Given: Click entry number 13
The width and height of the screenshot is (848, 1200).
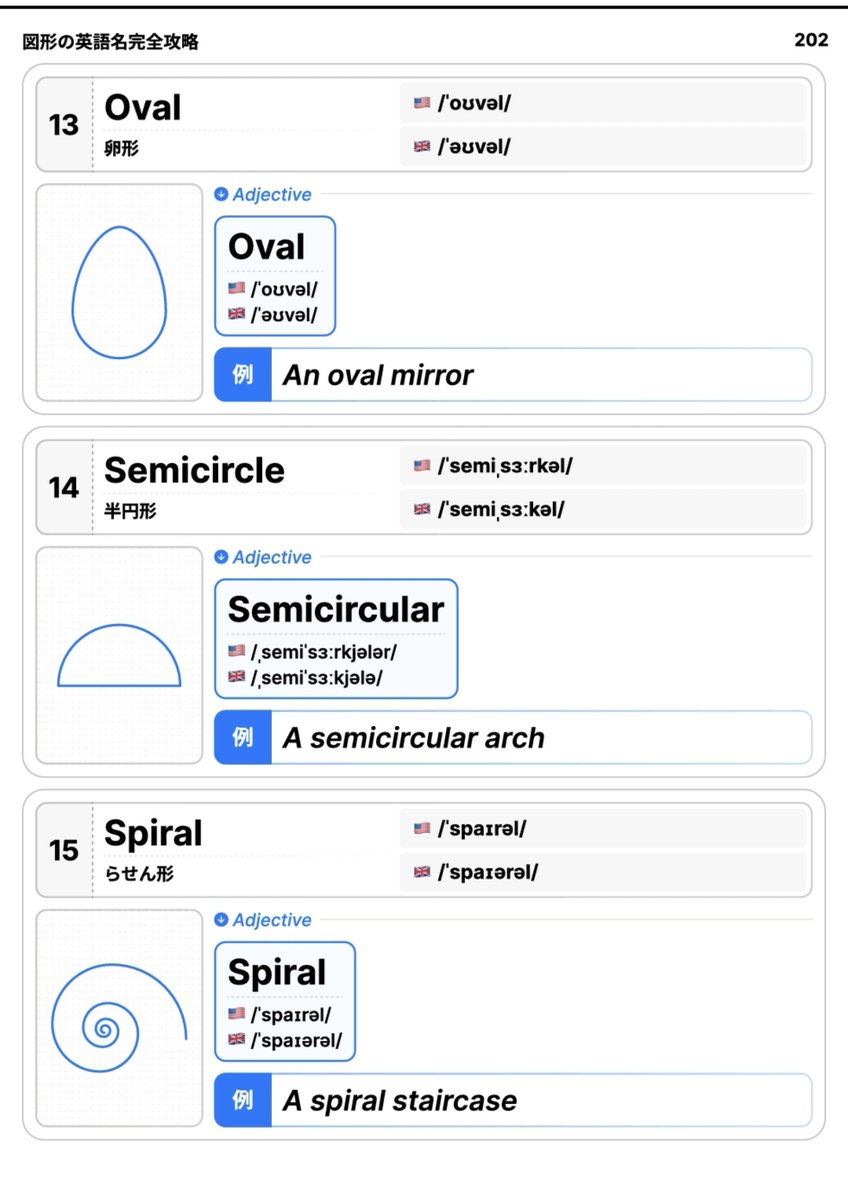Looking at the screenshot, I should tap(64, 126).
